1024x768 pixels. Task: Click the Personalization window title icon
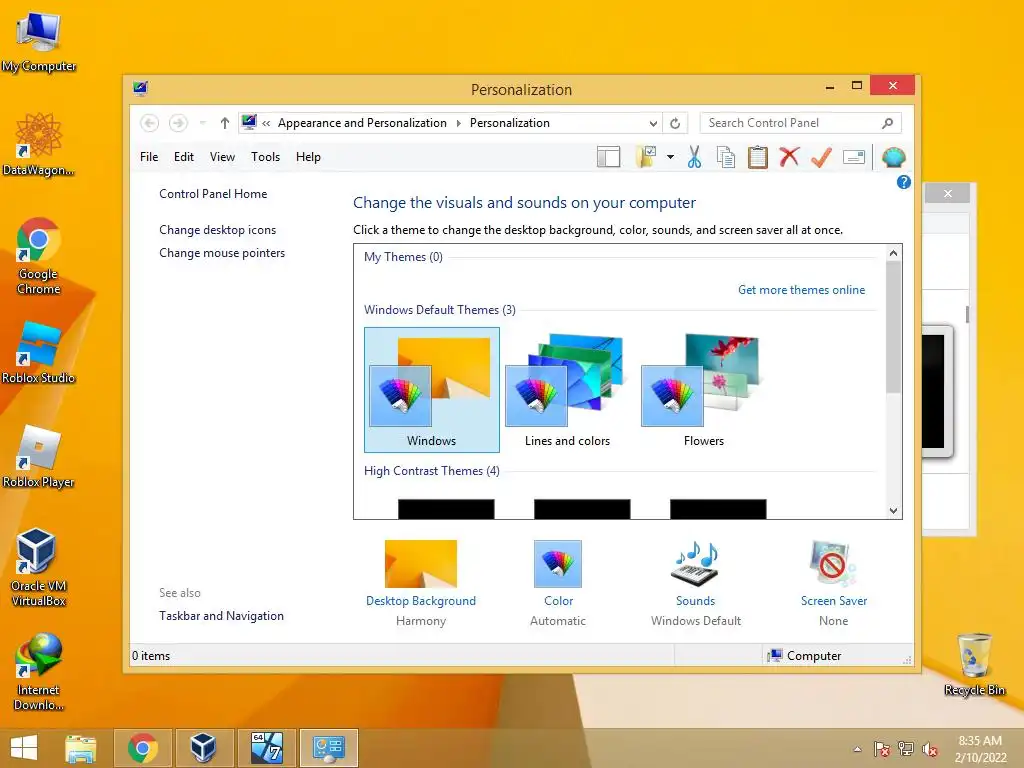tap(140, 89)
